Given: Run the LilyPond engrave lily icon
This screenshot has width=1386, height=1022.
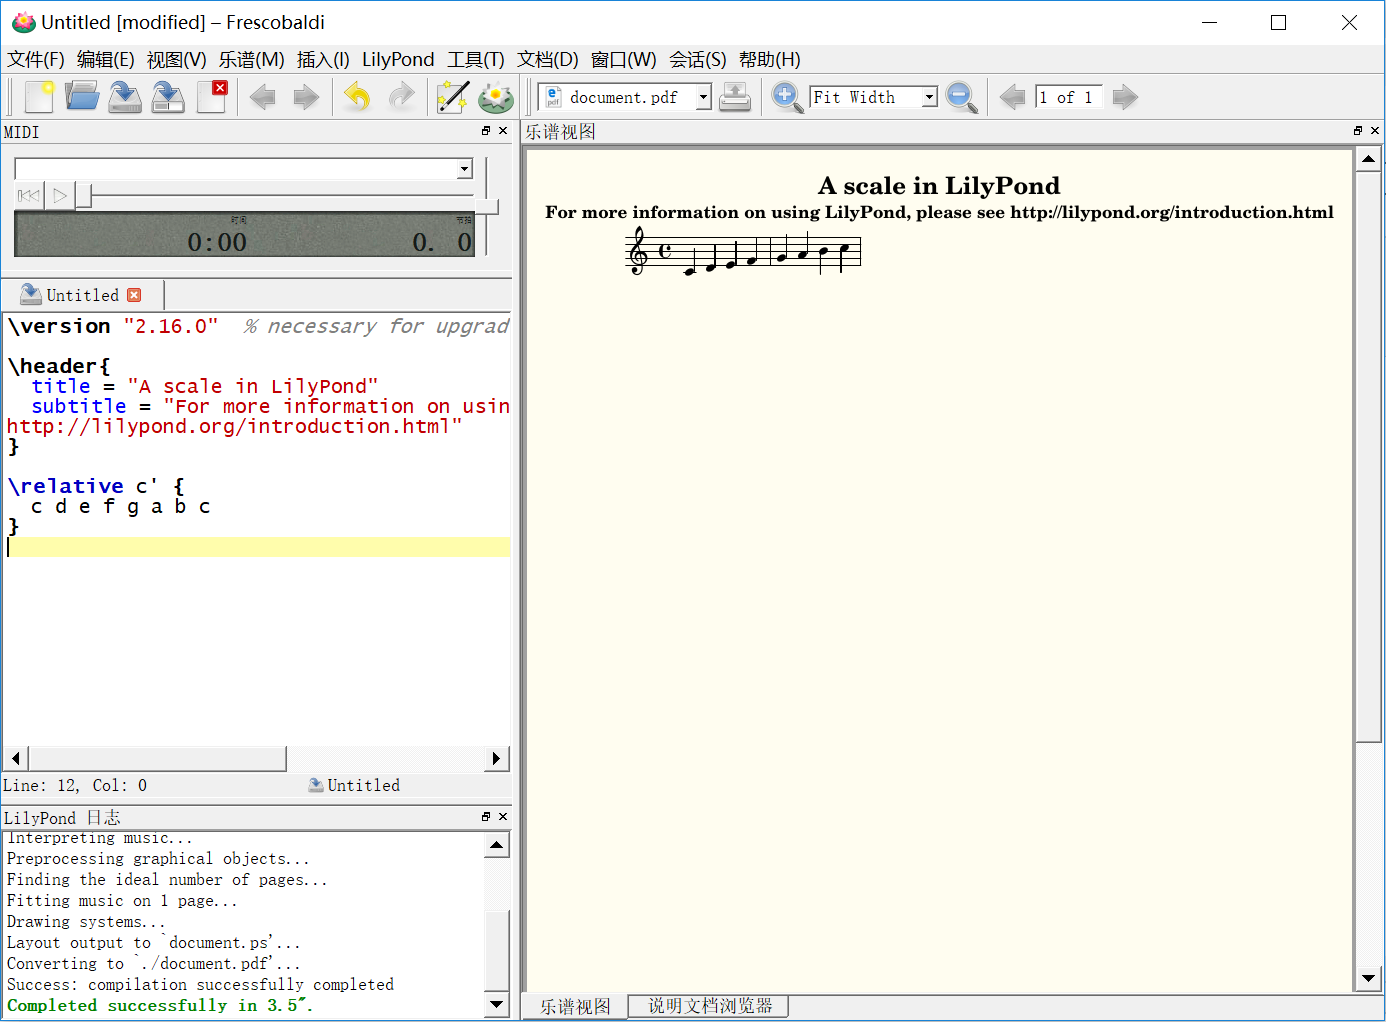Looking at the screenshot, I should pos(495,97).
